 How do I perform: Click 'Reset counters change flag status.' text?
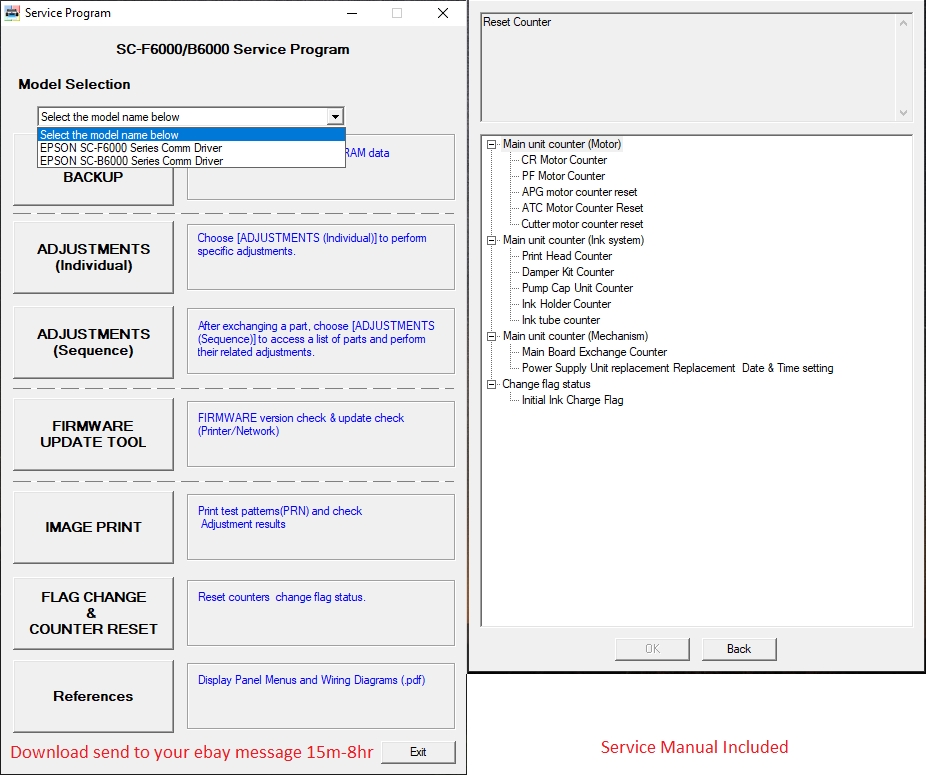pyautogui.click(x=282, y=597)
